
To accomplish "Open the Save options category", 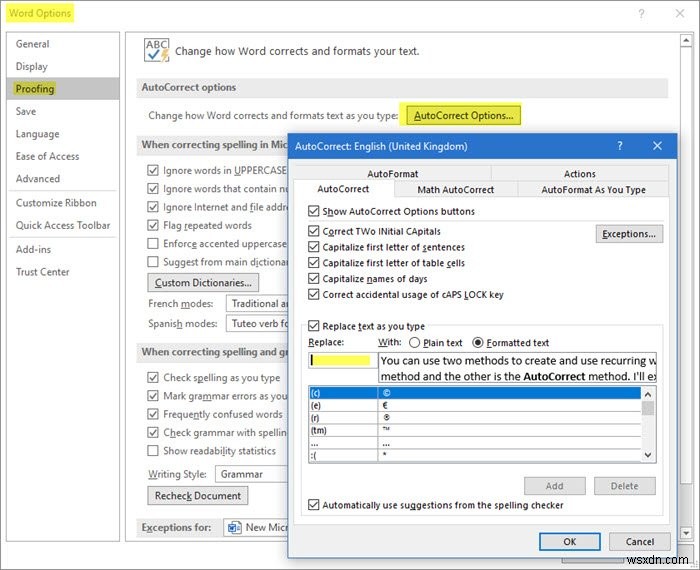I will (x=63, y=111).
